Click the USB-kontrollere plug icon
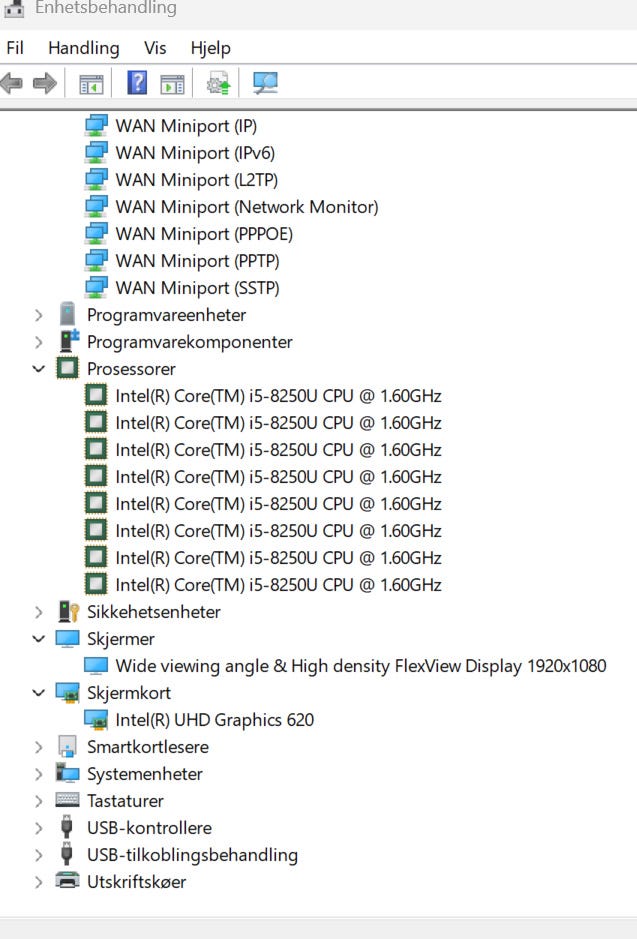Screen dimensions: 637x939 pyautogui.click(x=67, y=827)
